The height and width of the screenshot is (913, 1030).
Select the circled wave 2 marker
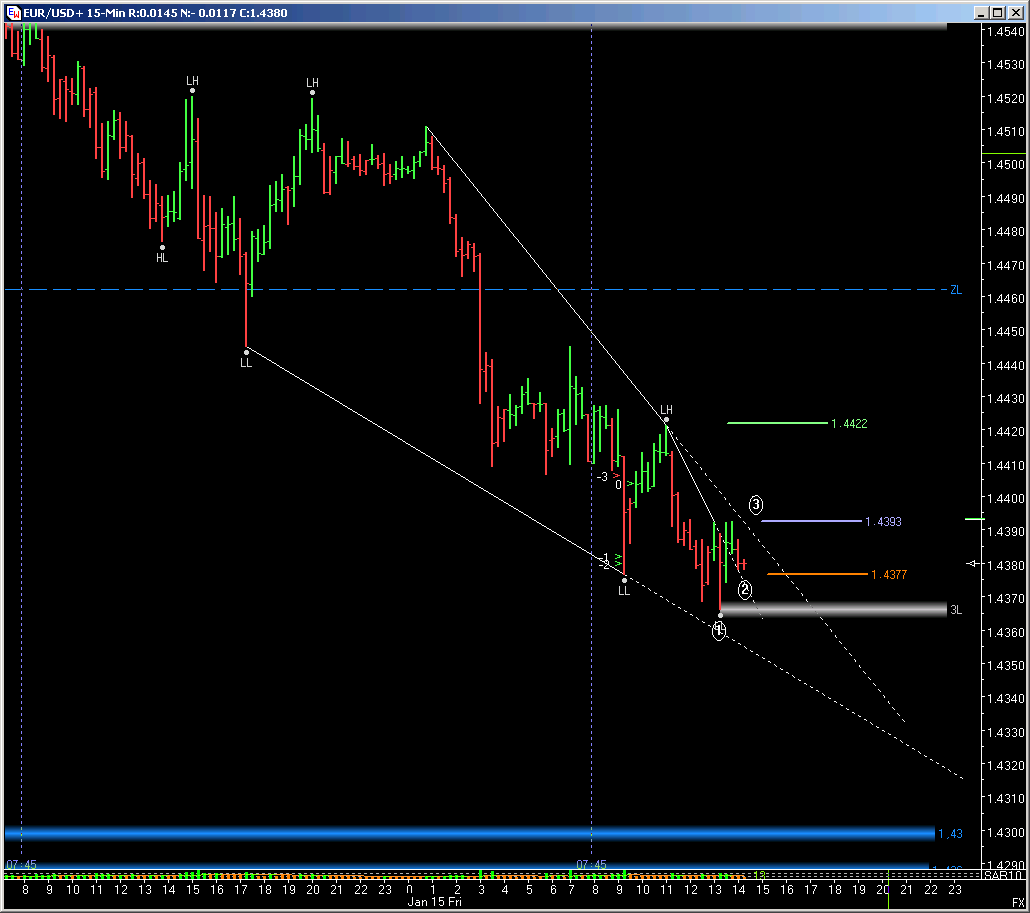click(744, 590)
